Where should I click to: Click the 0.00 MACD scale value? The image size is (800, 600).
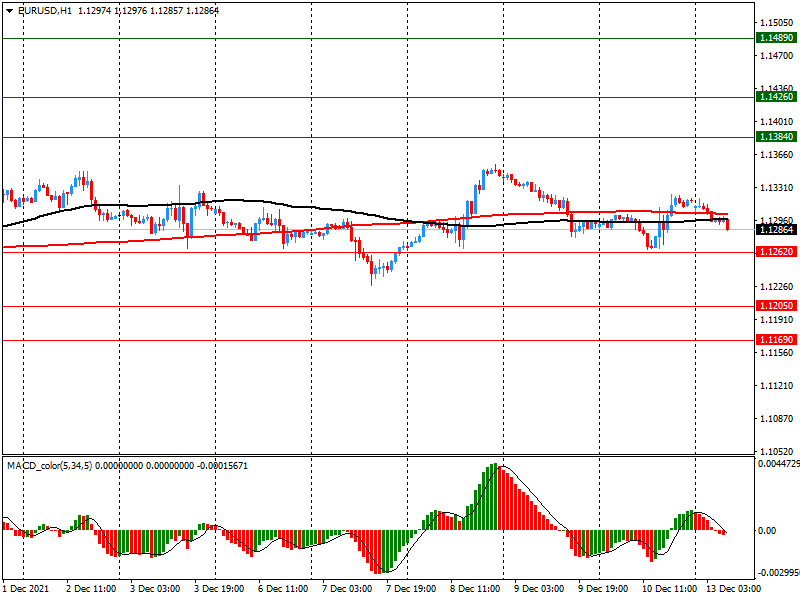(x=767, y=531)
